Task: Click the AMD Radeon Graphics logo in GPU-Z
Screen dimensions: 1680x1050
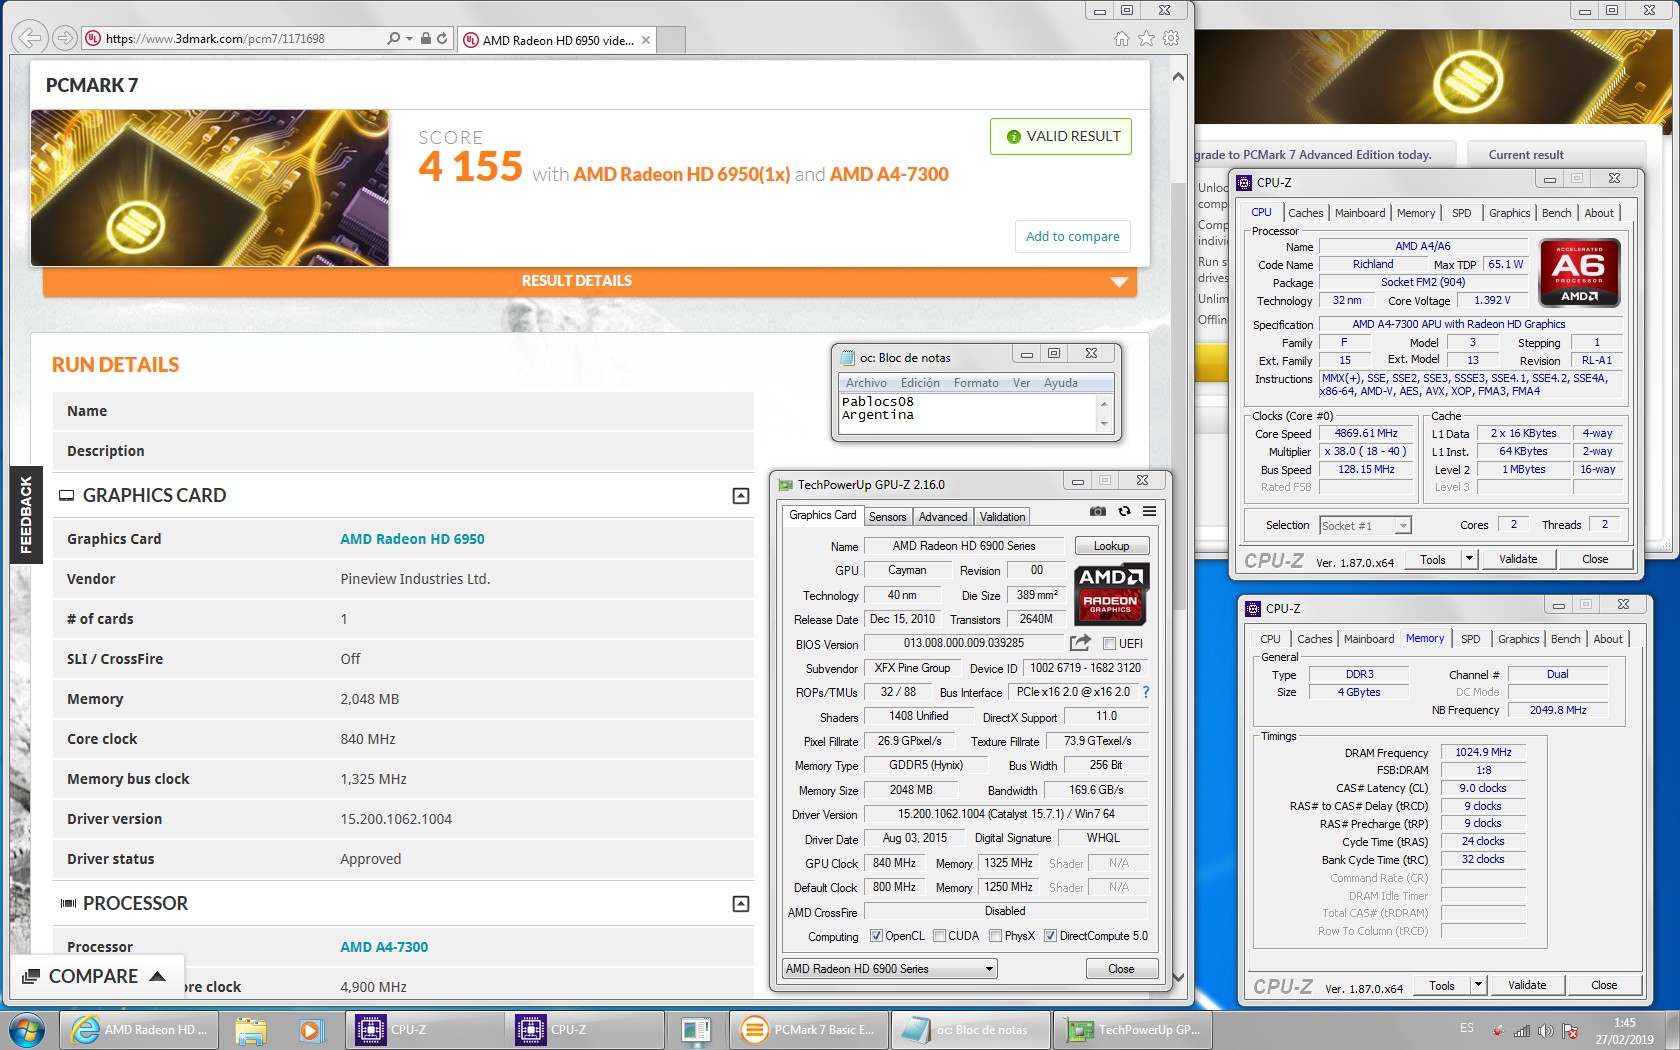Action: coord(1111,593)
